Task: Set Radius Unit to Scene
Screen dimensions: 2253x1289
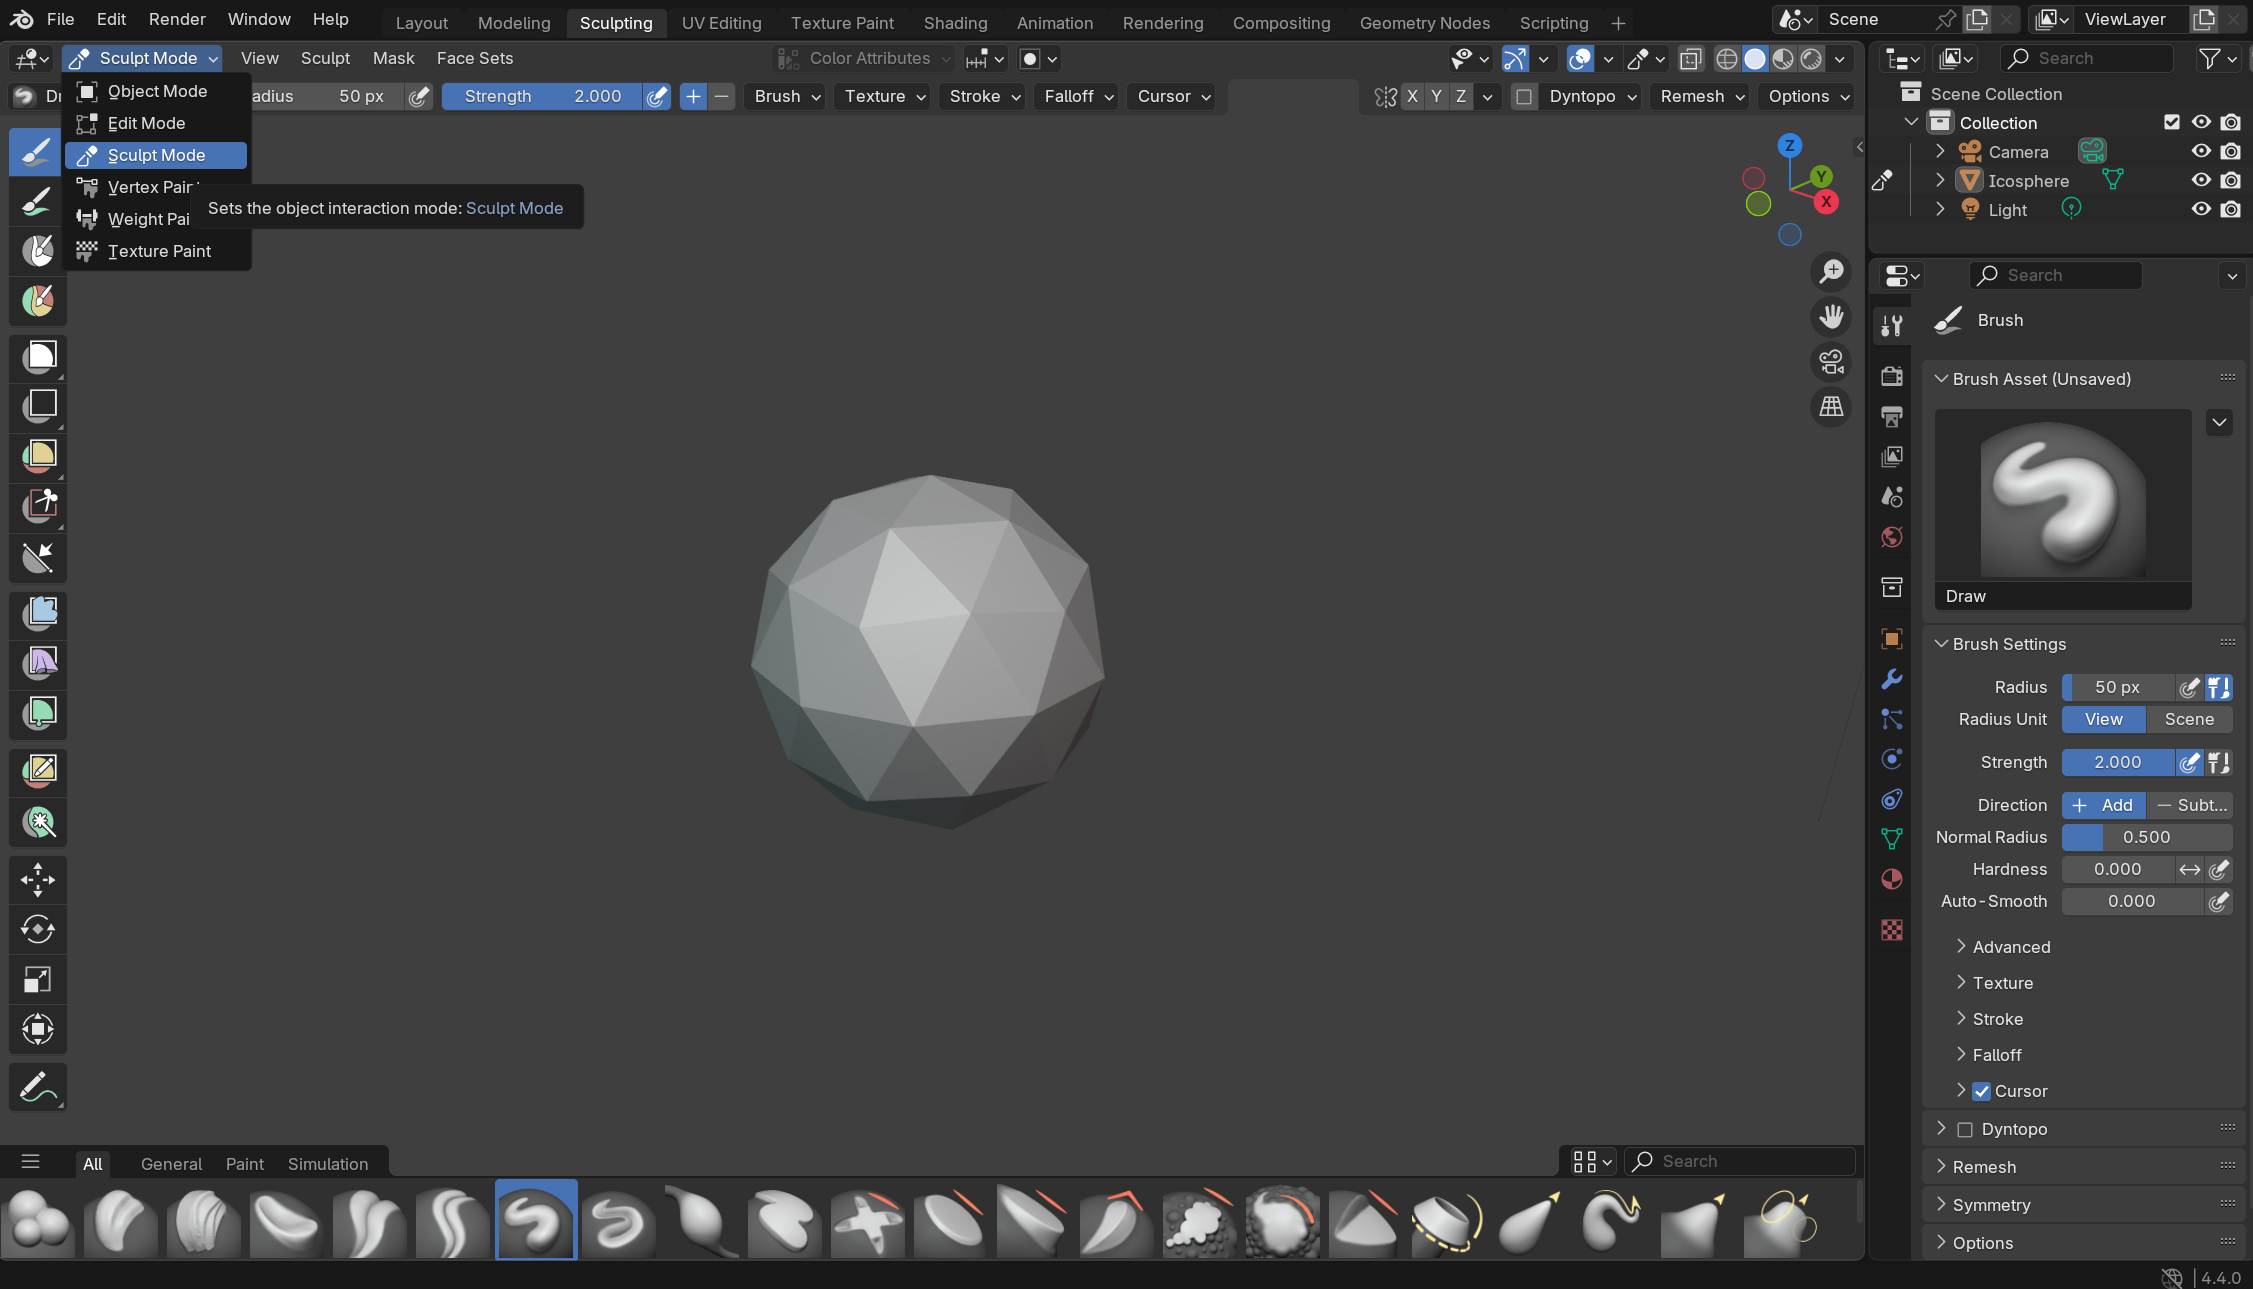Action: [x=2189, y=719]
